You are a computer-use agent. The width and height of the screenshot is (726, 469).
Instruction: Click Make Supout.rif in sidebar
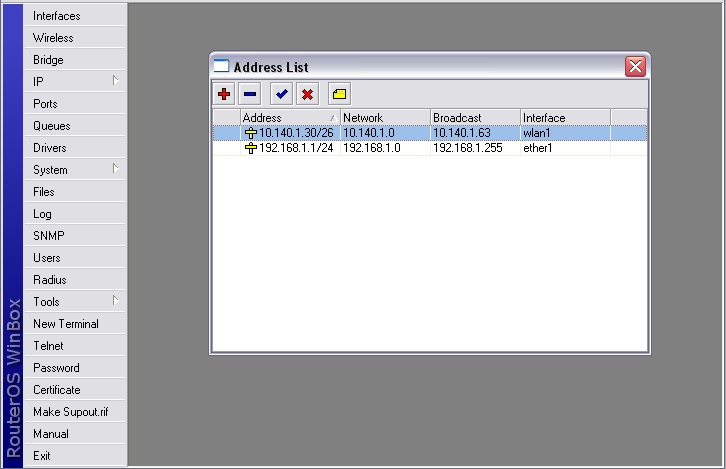pyautogui.click(x=71, y=412)
